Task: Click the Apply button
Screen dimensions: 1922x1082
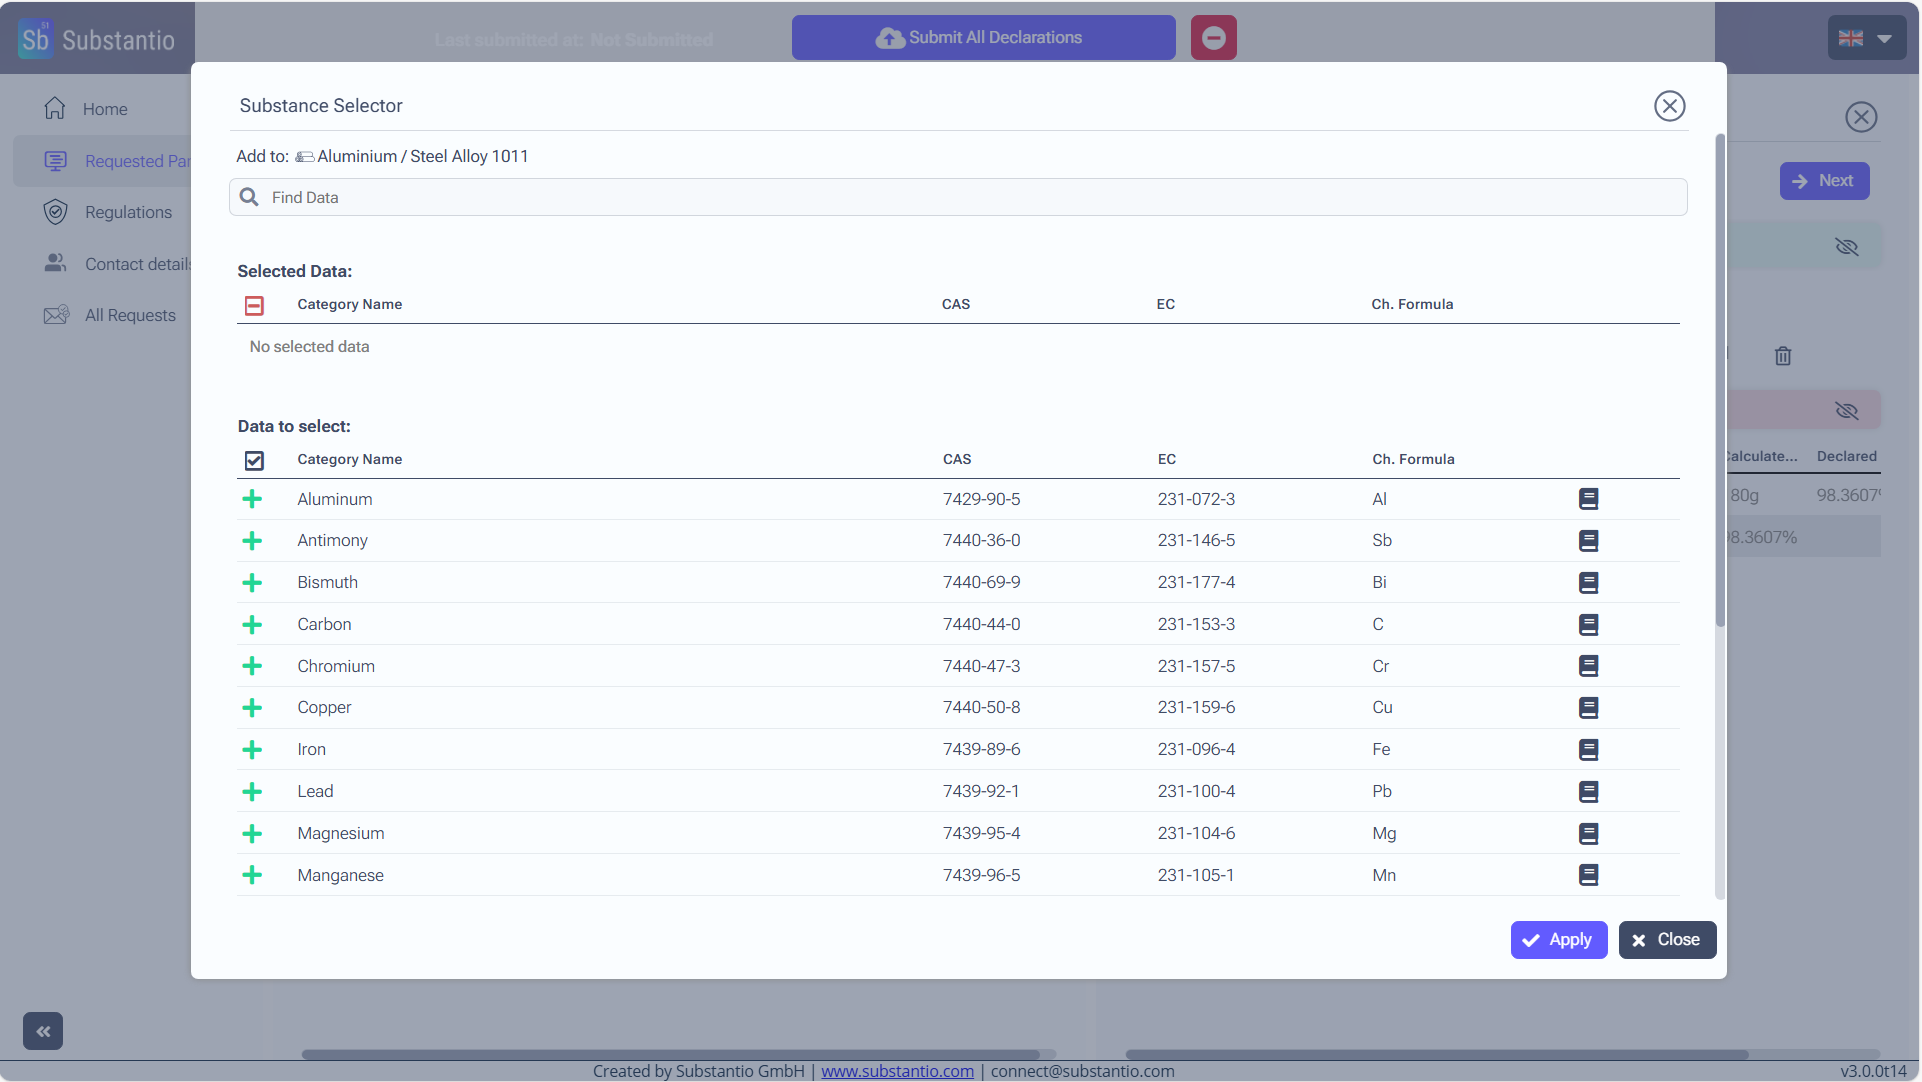Action: tap(1558, 940)
